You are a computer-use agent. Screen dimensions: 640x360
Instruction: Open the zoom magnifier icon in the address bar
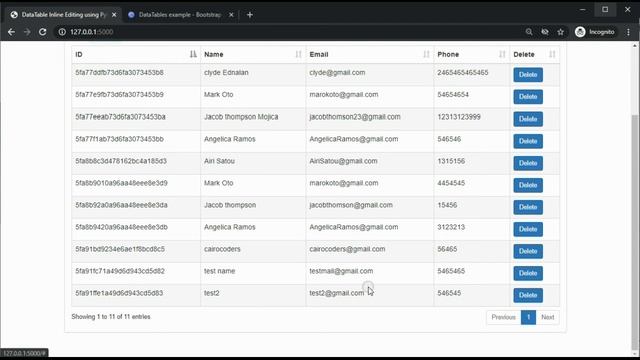point(529,32)
